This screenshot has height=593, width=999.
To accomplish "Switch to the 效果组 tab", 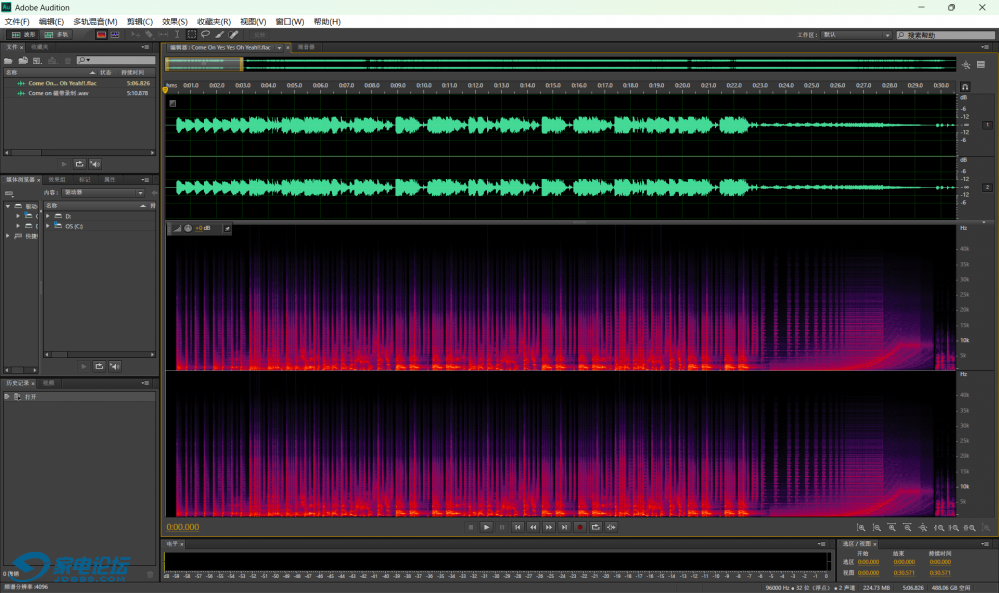I will click(57, 180).
